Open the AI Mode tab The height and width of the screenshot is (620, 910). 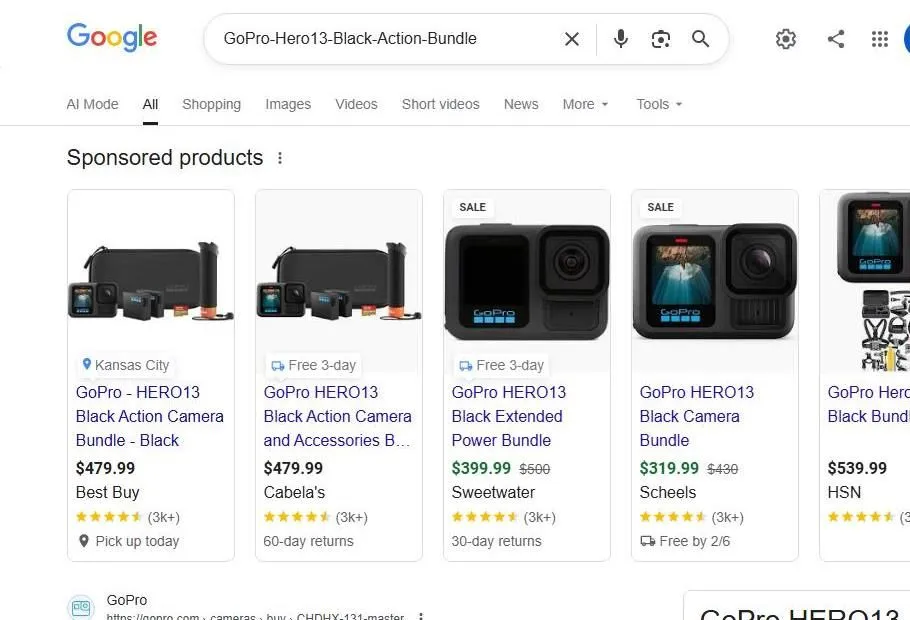pos(92,104)
